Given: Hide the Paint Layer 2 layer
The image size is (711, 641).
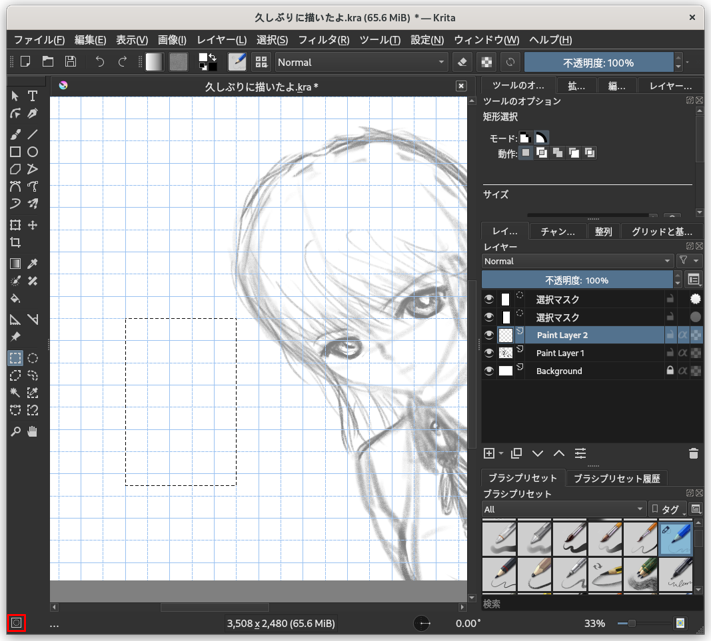Looking at the screenshot, I should [x=489, y=335].
